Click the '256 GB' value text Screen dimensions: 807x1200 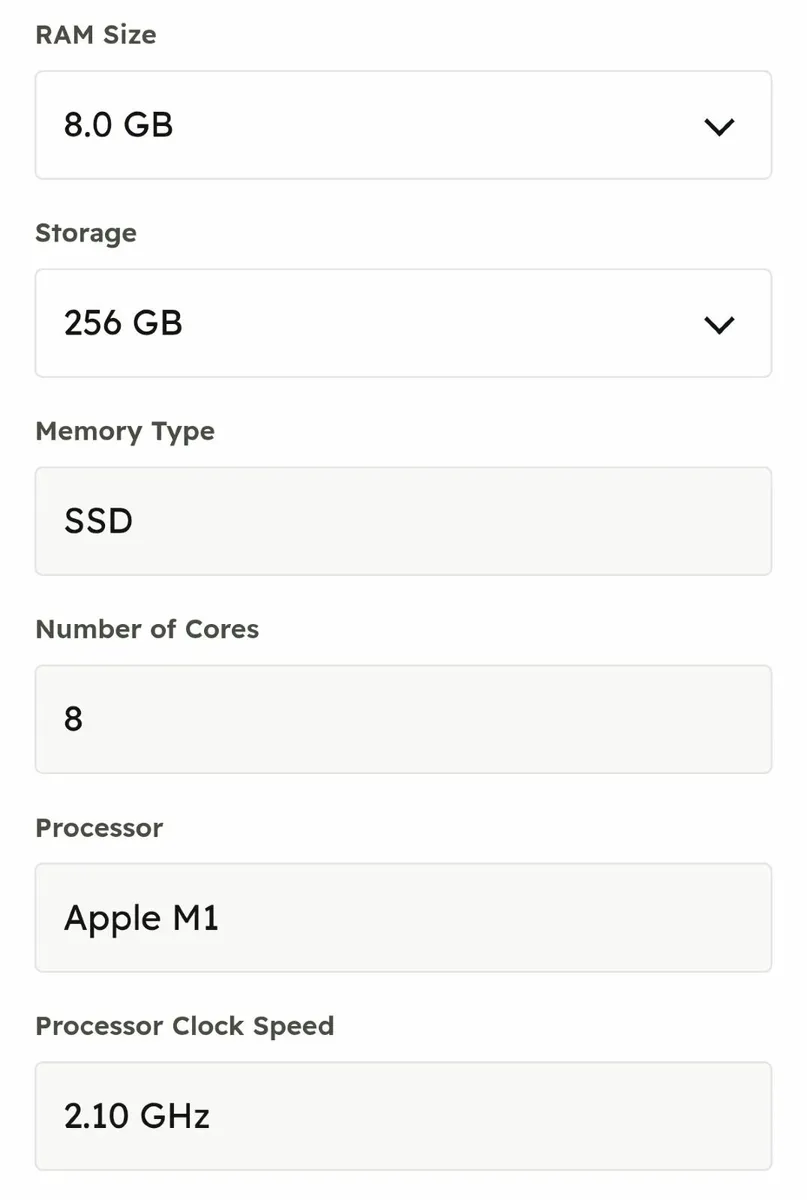(123, 323)
